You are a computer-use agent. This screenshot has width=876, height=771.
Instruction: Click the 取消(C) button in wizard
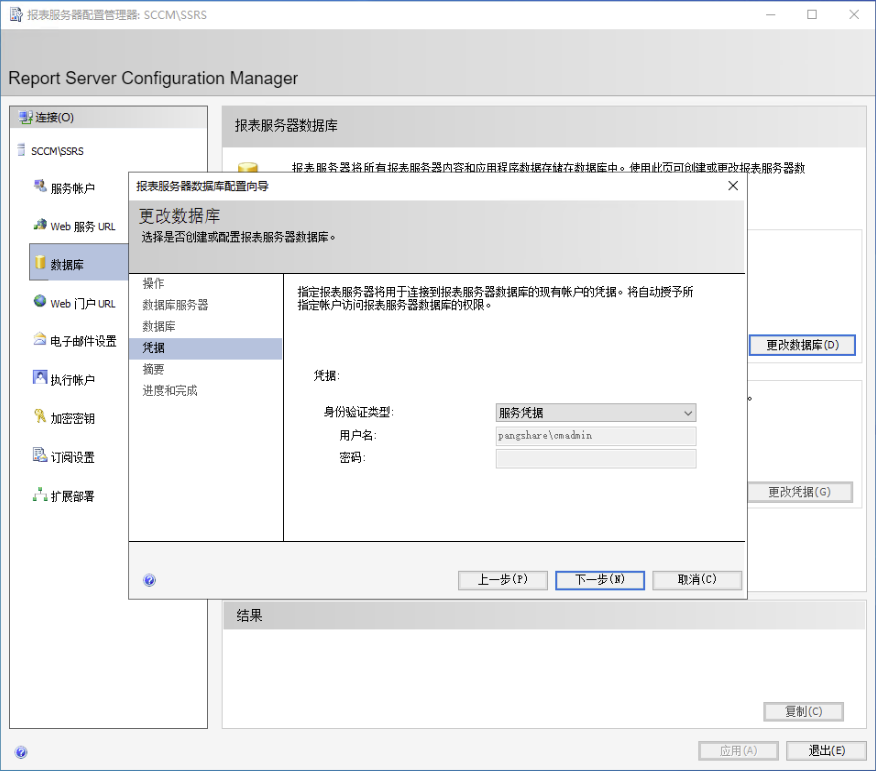click(x=697, y=579)
